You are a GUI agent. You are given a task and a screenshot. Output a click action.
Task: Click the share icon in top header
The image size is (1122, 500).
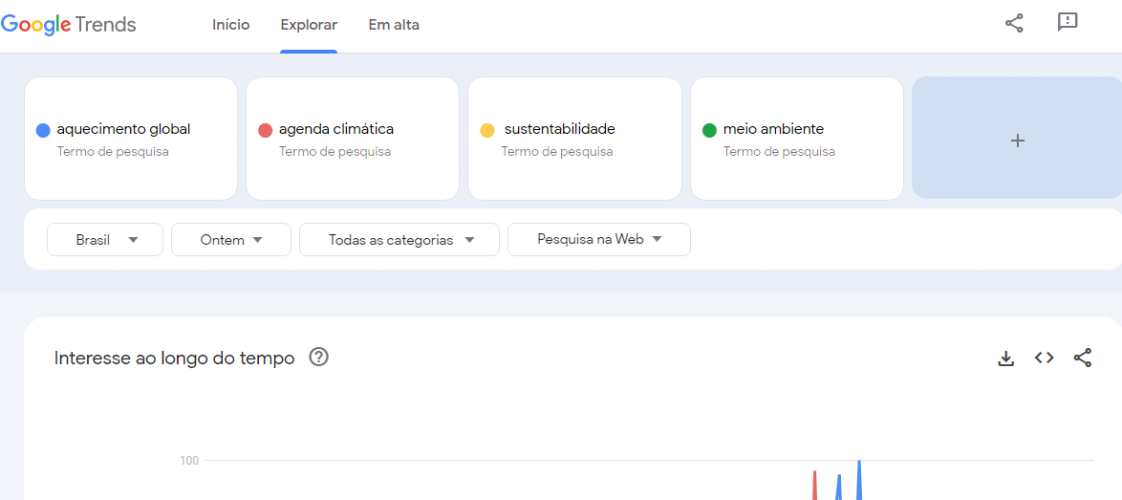1014,24
